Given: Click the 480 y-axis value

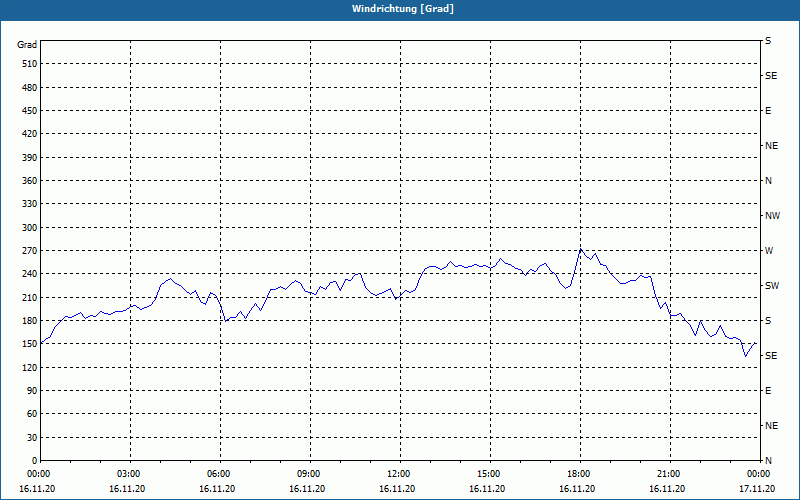Looking at the screenshot, I should pyautogui.click(x=30, y=88).
